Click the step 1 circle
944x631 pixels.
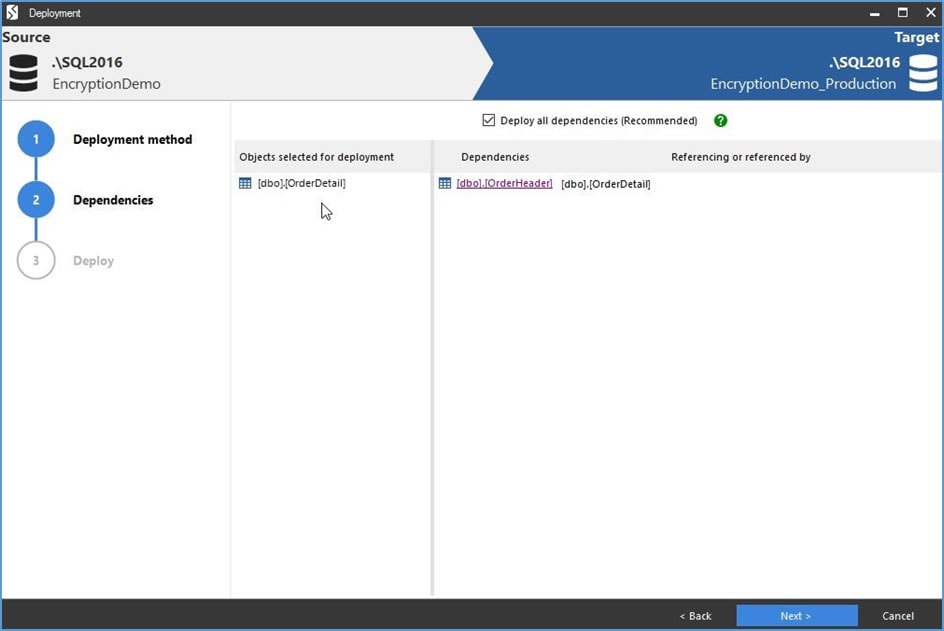[x=36, y=139]
